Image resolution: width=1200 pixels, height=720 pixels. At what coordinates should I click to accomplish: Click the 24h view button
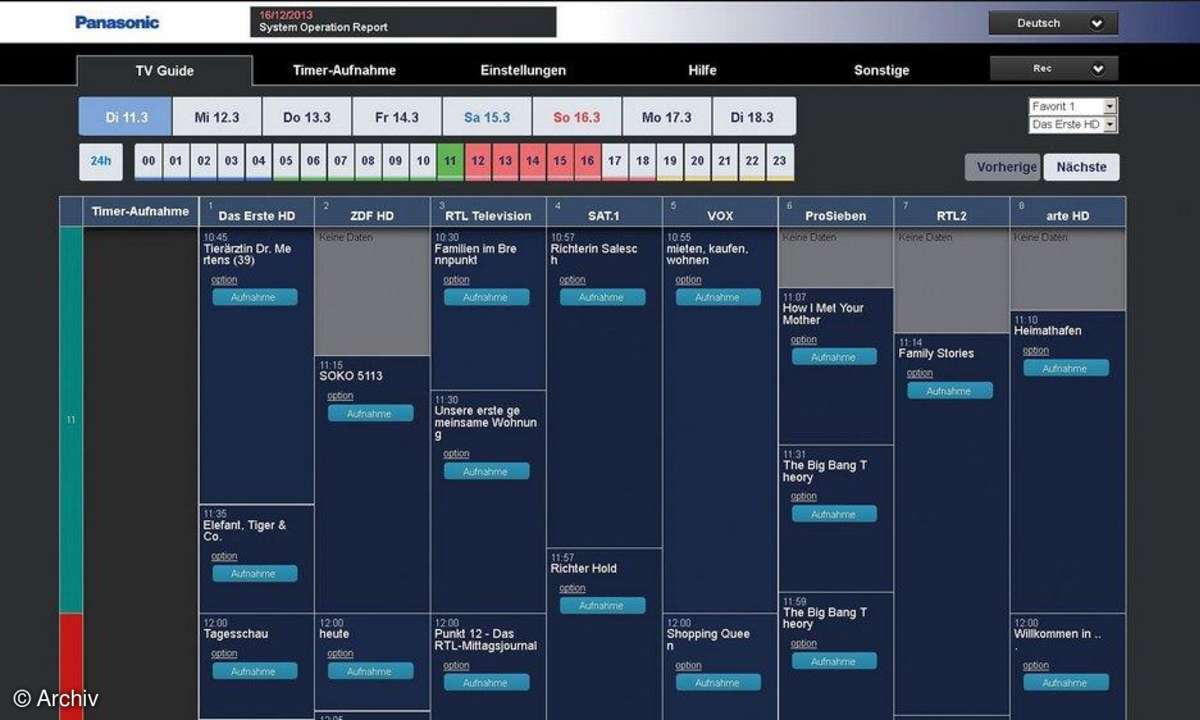pyautogui.click(x=101, y=161)
